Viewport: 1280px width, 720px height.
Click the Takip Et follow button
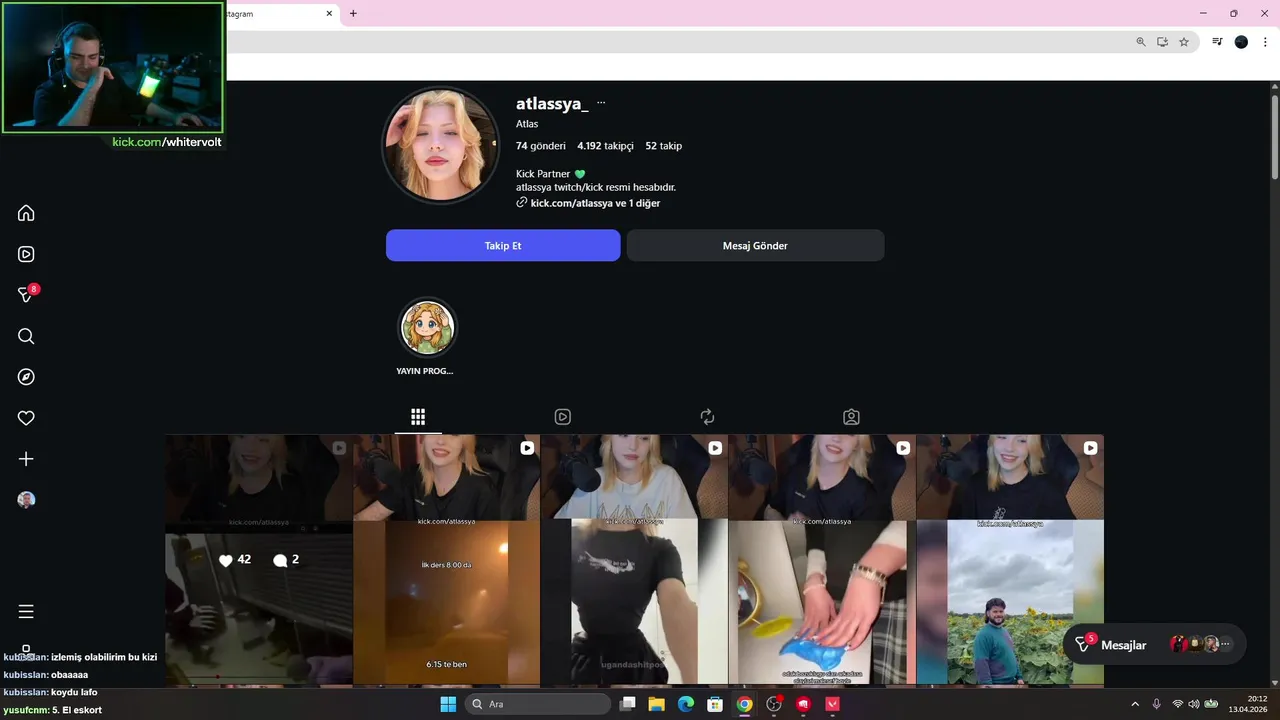pos(503,246)
